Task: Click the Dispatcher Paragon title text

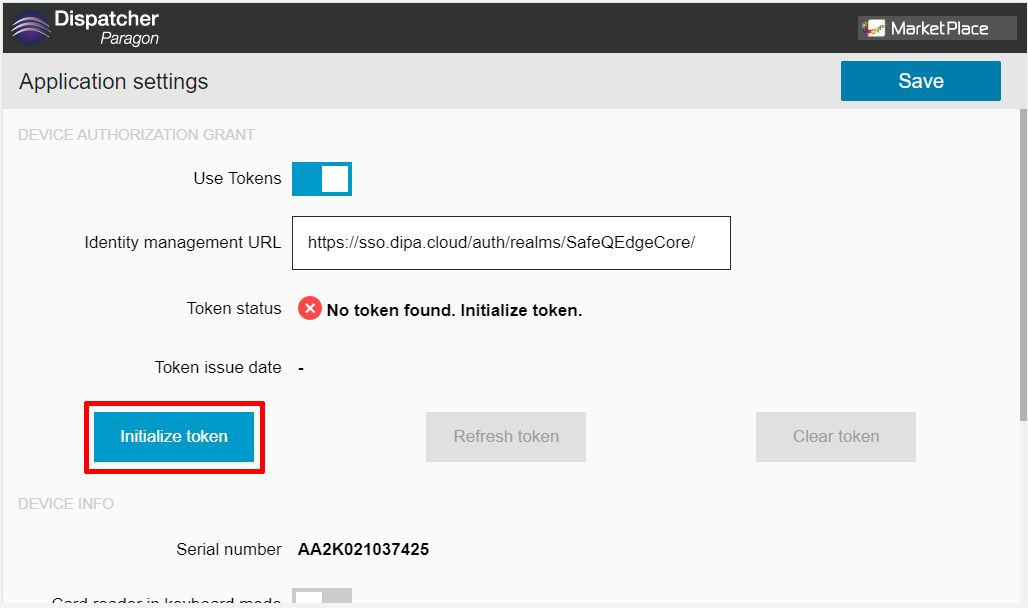Action: pyautogui.click(x=106, y=28)
